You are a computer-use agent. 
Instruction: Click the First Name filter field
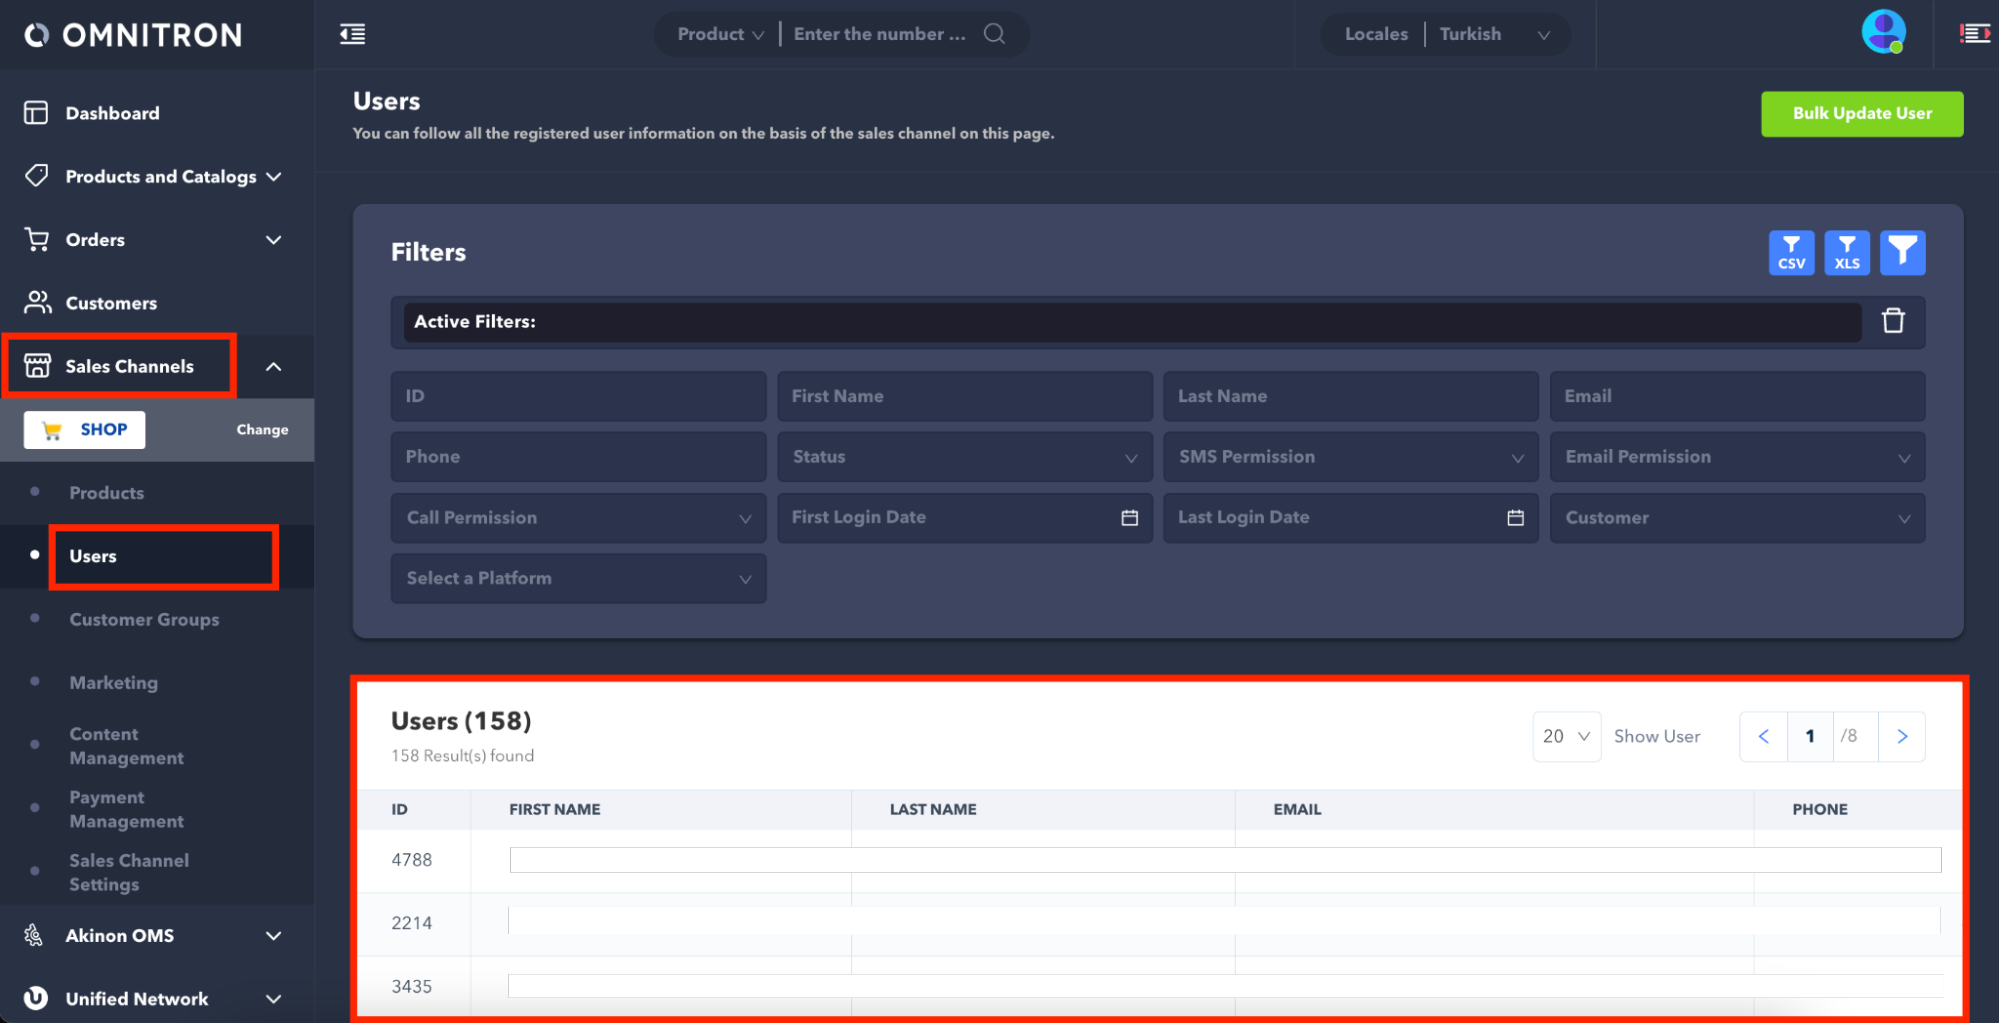coord(964,396)
